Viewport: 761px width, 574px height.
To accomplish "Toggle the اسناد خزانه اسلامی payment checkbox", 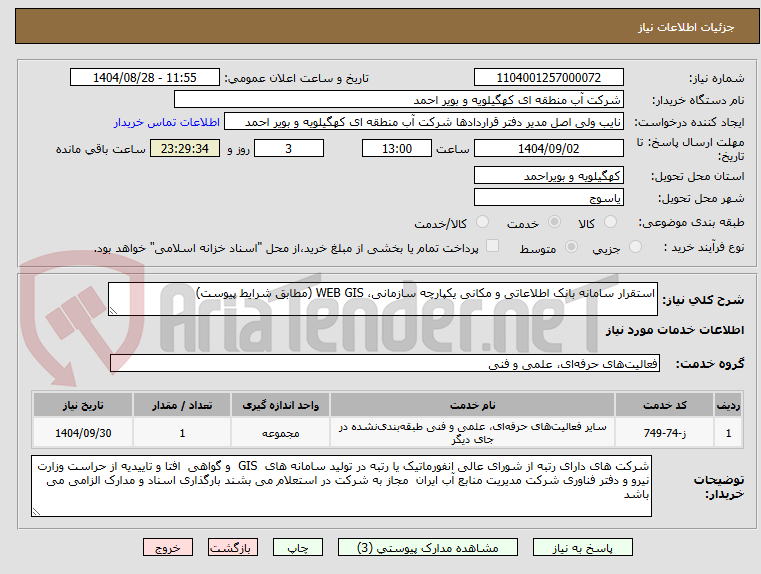I will (x=492, y=246).
